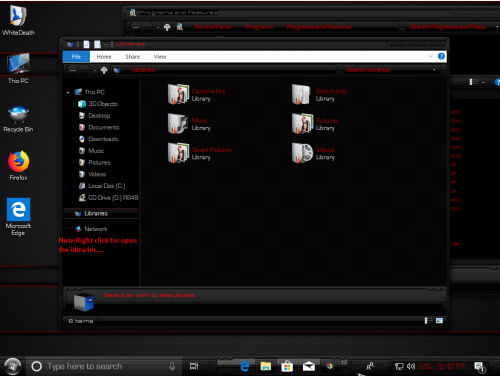Click quick access properties icon in title bar
Screen dimensions: 500x376
pos(86,44)
